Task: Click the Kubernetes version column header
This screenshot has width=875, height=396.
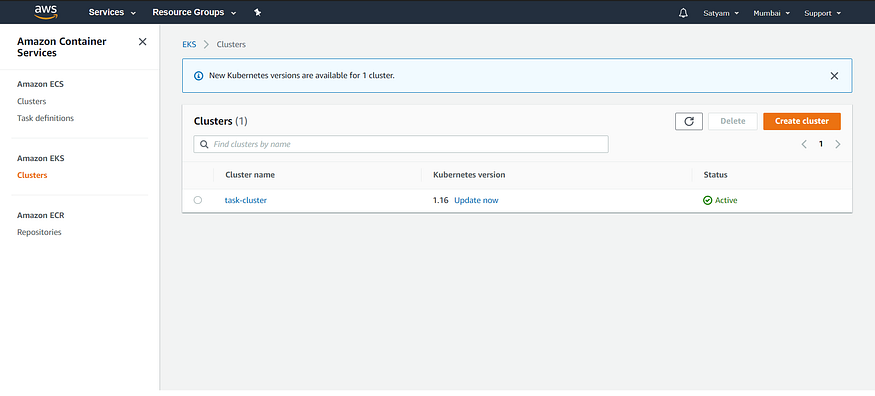Action: pyautogui.click(x=469, y=175)
